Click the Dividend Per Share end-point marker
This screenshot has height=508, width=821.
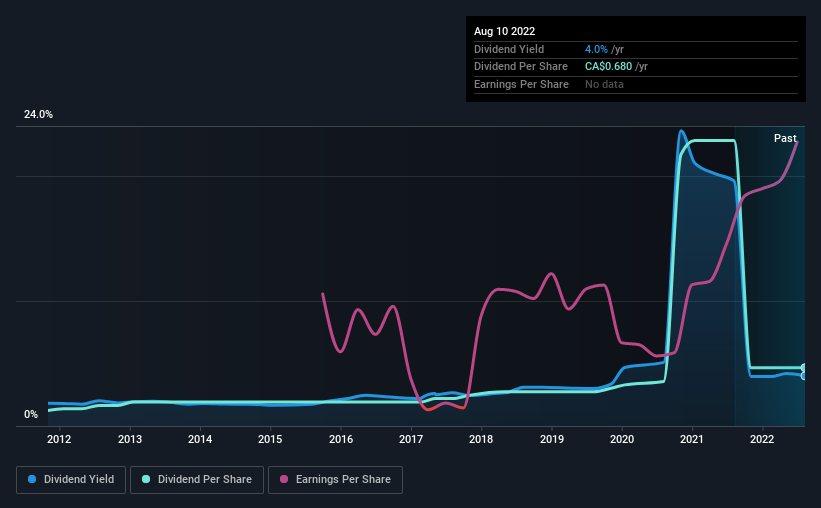(x=804, y=368)
